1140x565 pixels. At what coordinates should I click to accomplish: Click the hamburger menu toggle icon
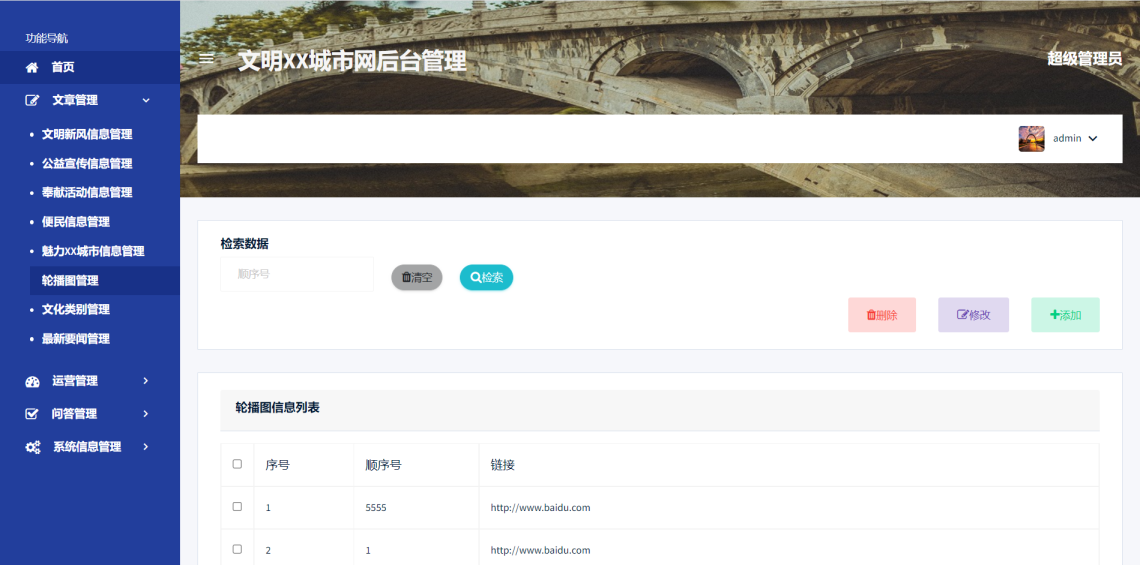(206, 59)
